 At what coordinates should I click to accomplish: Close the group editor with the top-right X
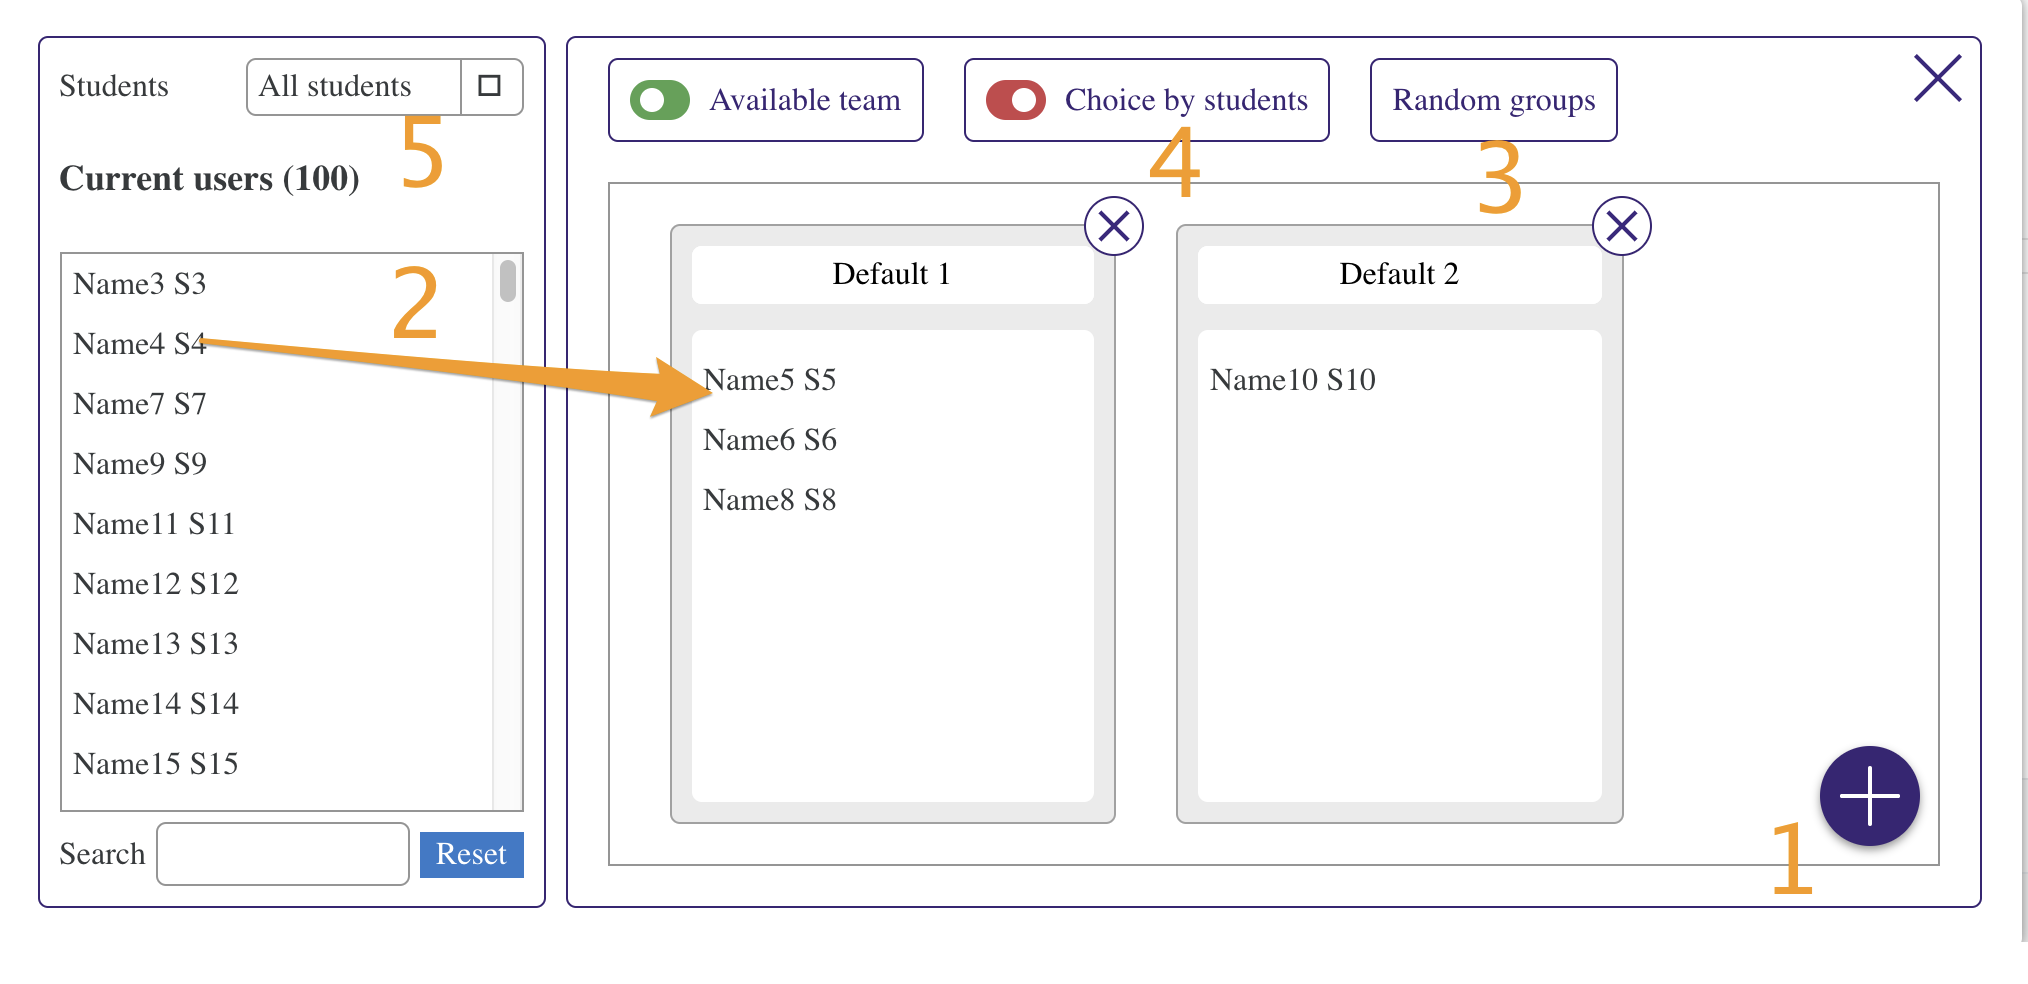point(1937,77)
